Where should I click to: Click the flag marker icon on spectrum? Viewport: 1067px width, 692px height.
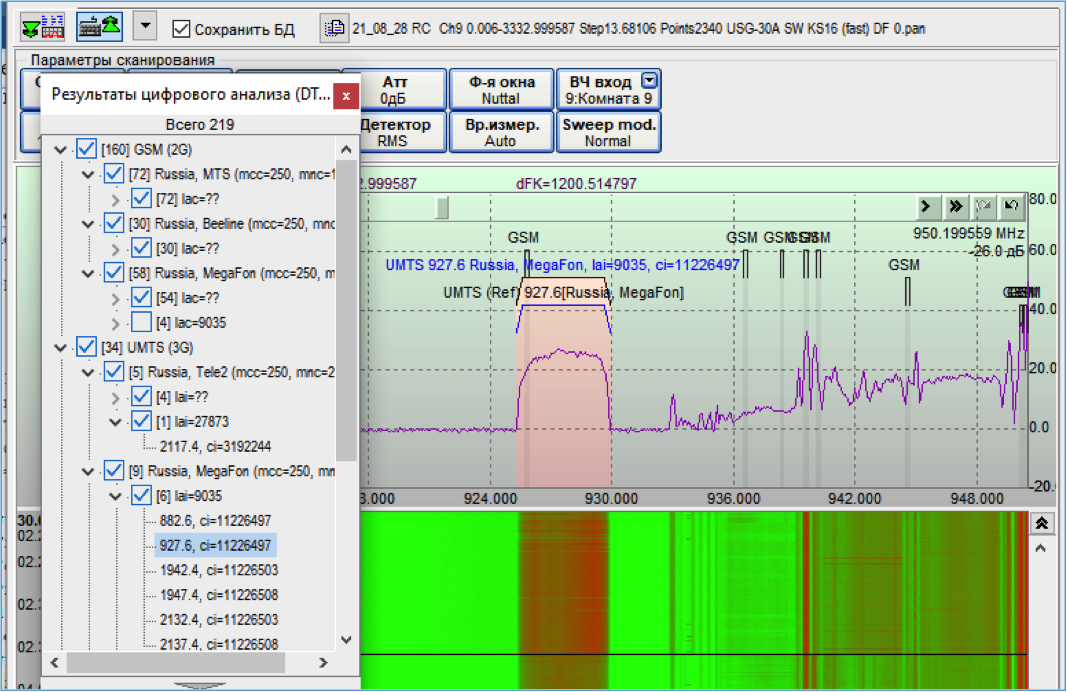tap(983, 206)
